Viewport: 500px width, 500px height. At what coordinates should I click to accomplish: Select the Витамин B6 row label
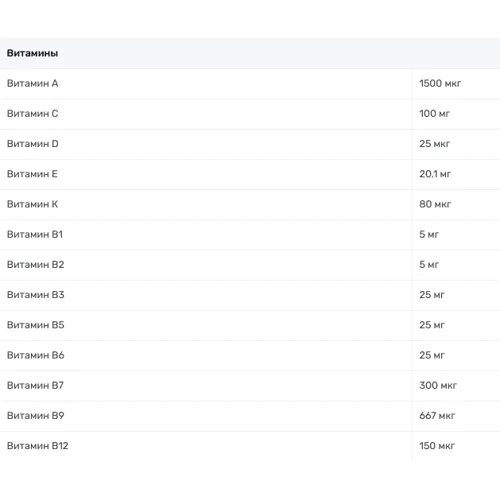[35, 355]
